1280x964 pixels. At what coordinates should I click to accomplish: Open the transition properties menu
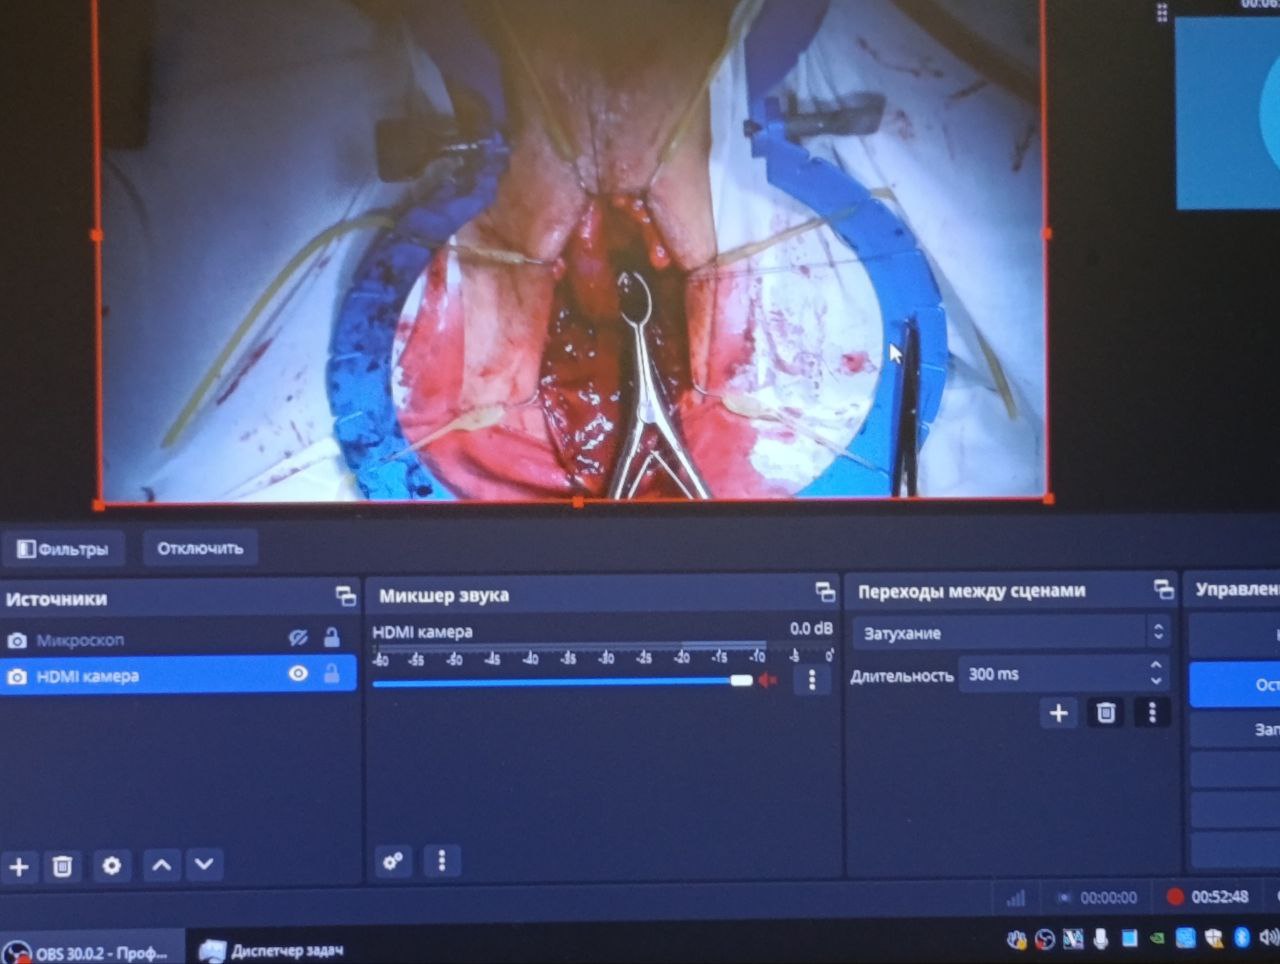pyautogui.click(x=1152, y=713)
